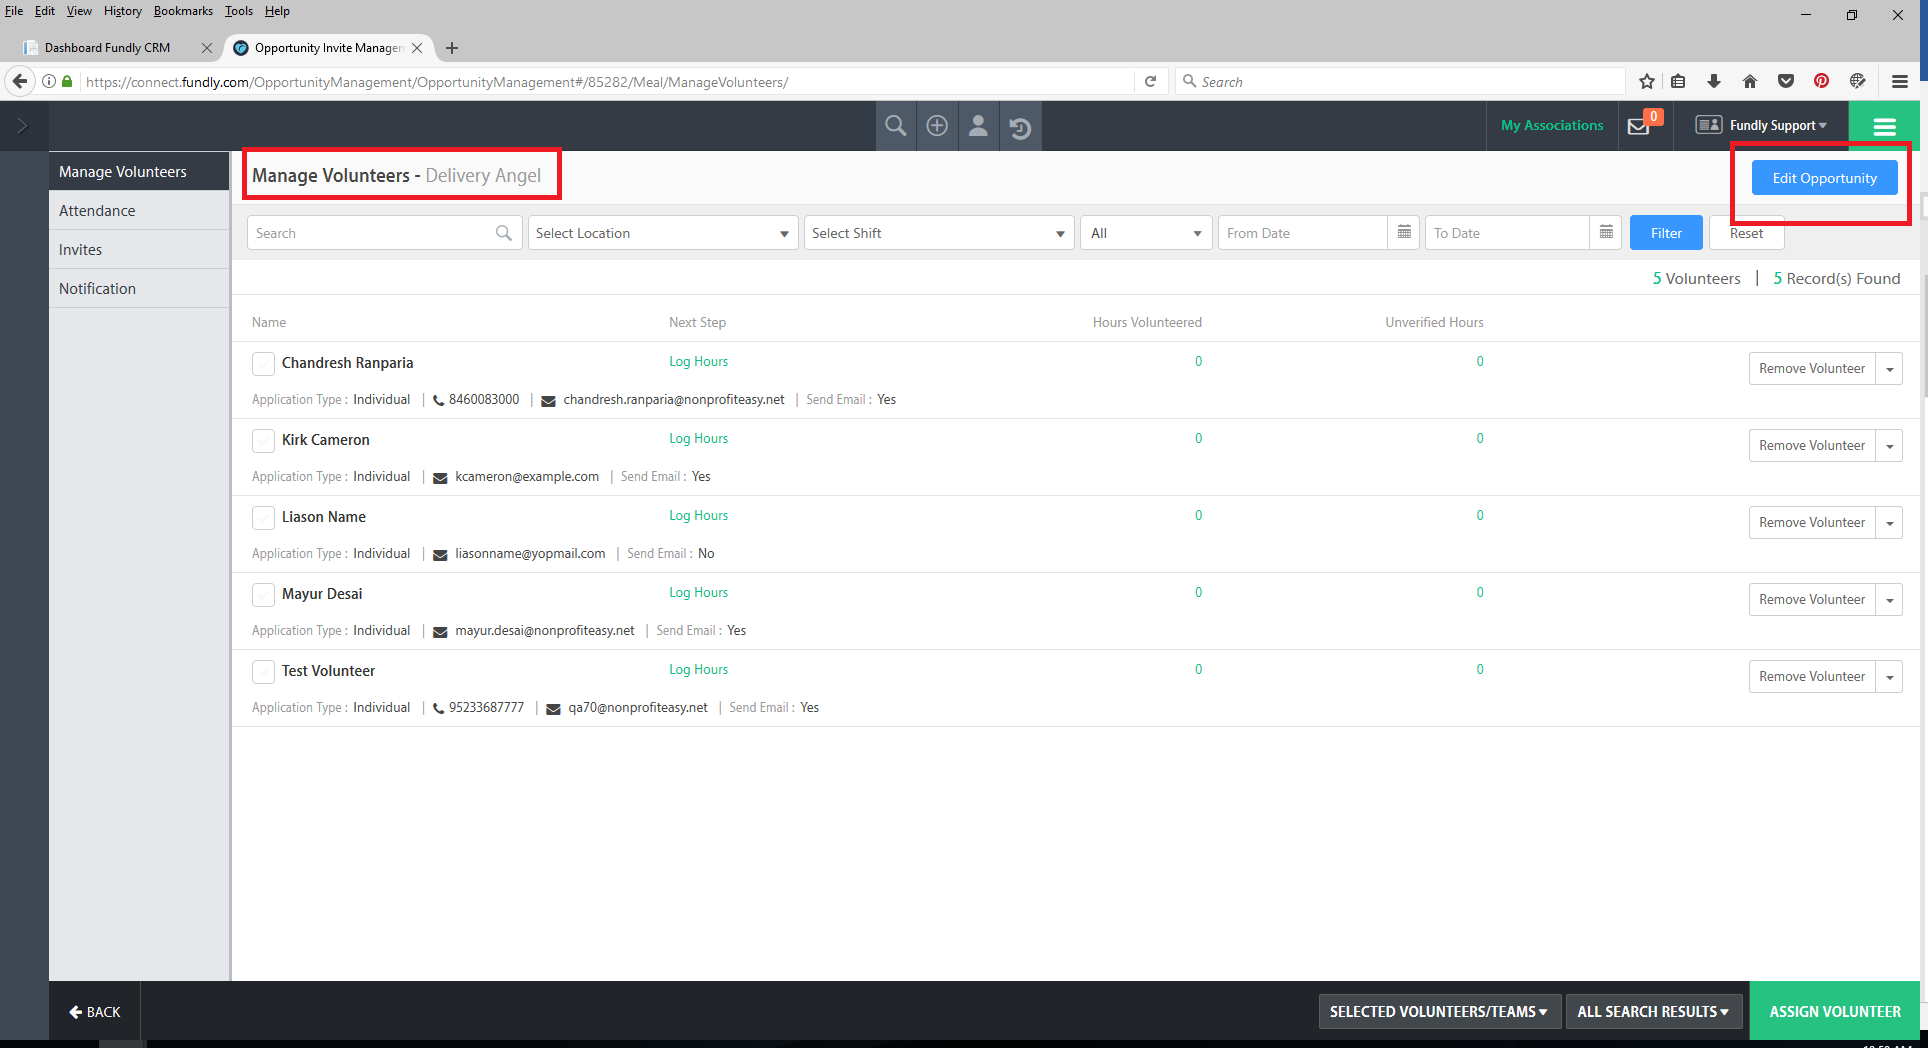Click site information icon in address bar

[x=48, y=82]
